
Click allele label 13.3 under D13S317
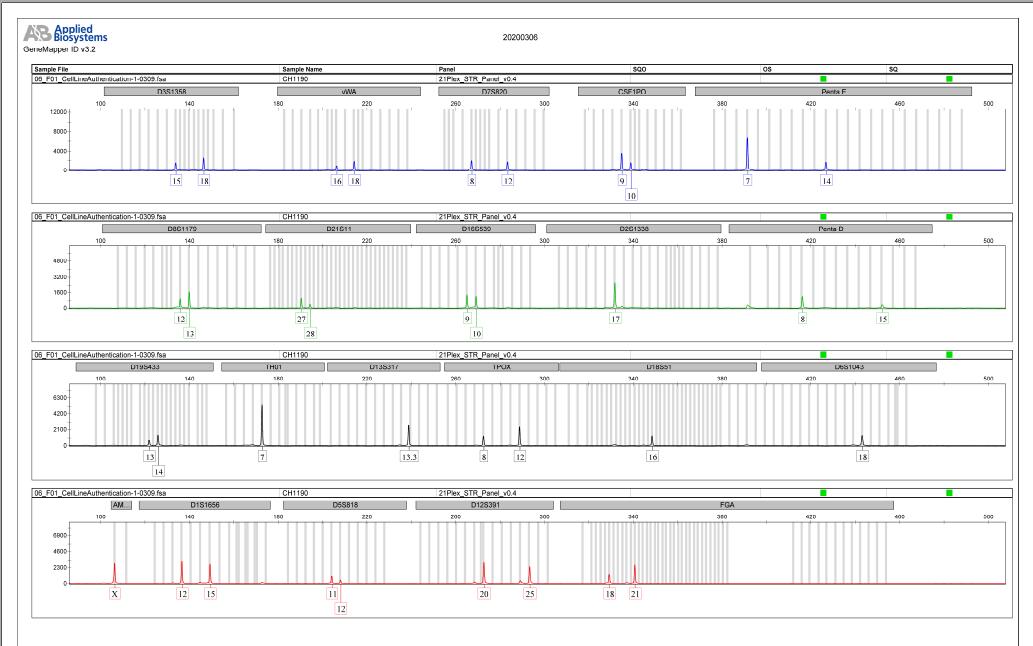click(x=409, y=456)
